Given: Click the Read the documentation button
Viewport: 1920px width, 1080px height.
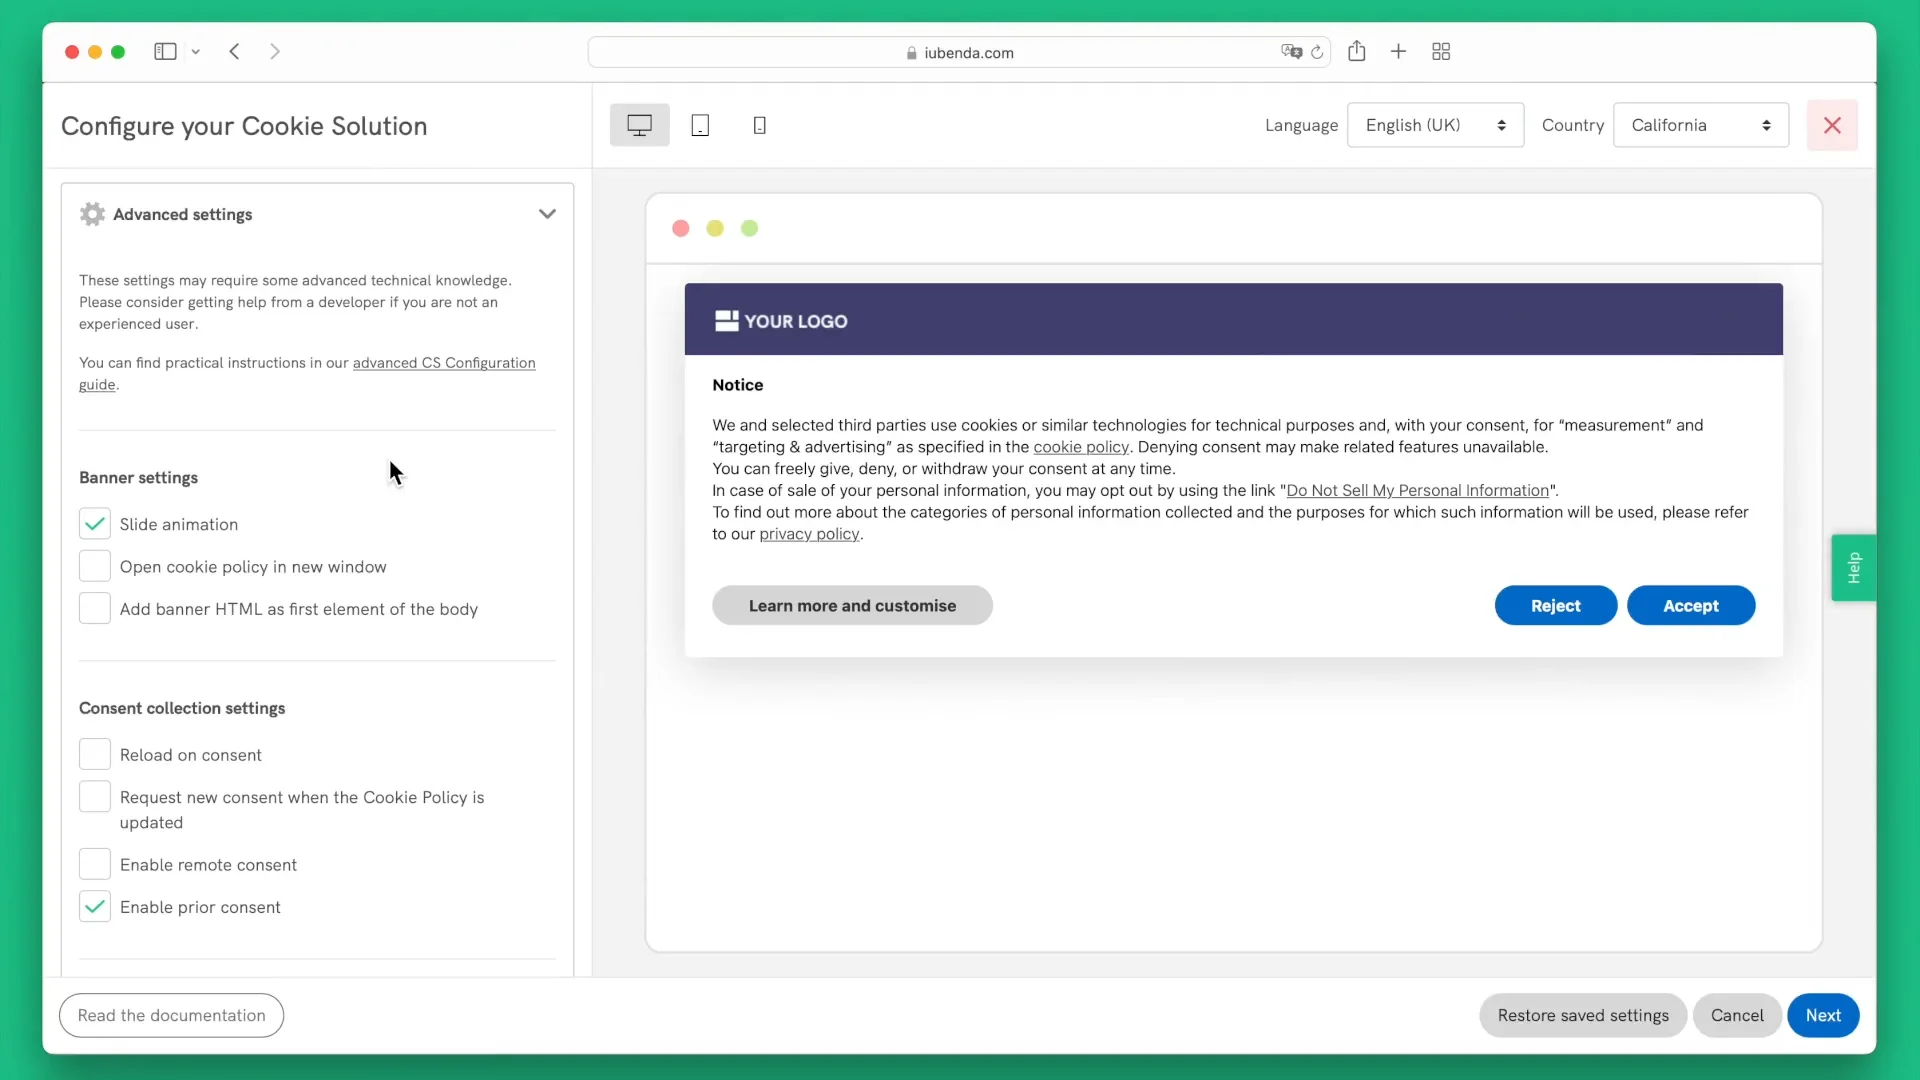Looking at the screenshot, I should [x=171, y=1014].
